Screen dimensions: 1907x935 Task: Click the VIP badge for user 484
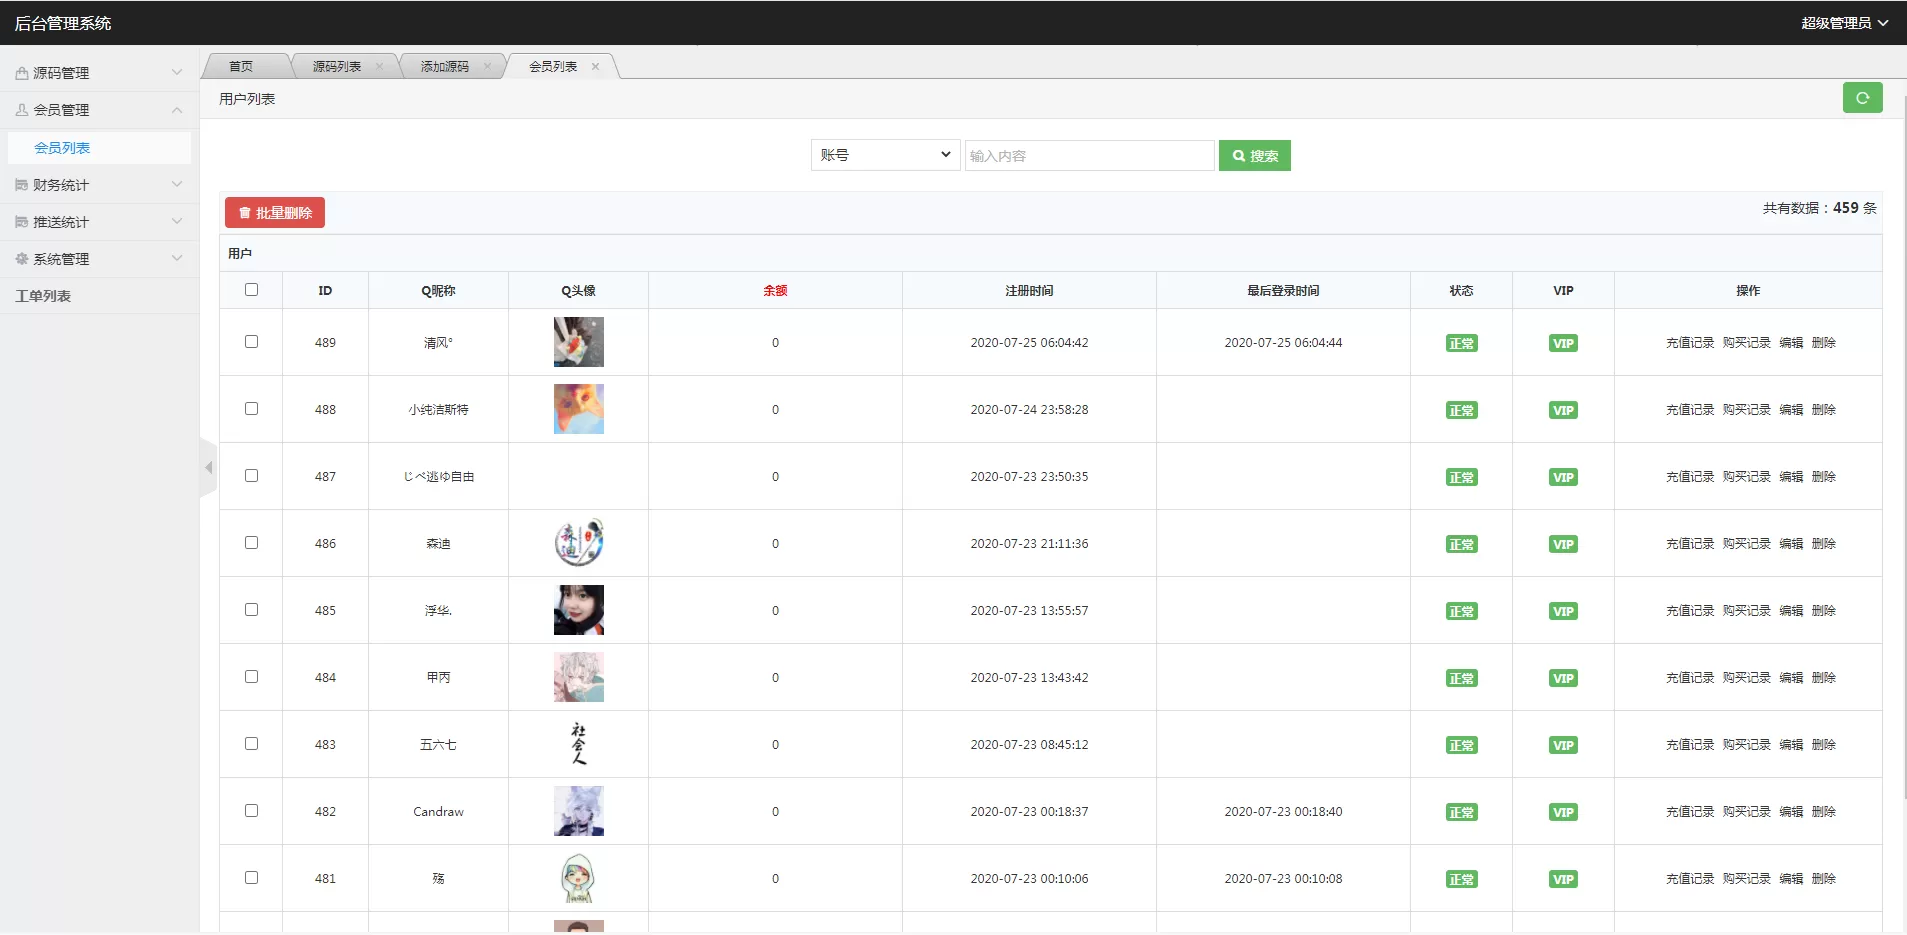pos(1563,678)
